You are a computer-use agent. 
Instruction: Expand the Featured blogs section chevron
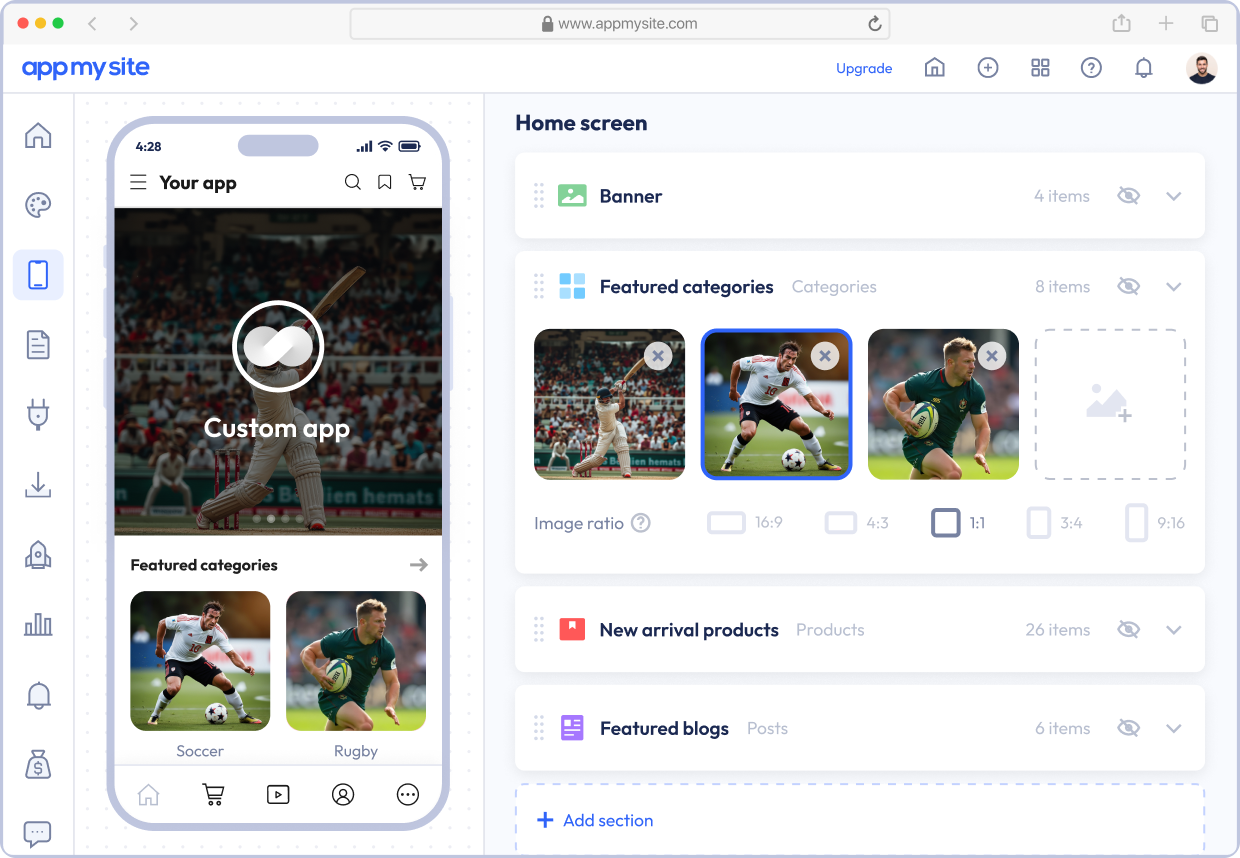1174,729
